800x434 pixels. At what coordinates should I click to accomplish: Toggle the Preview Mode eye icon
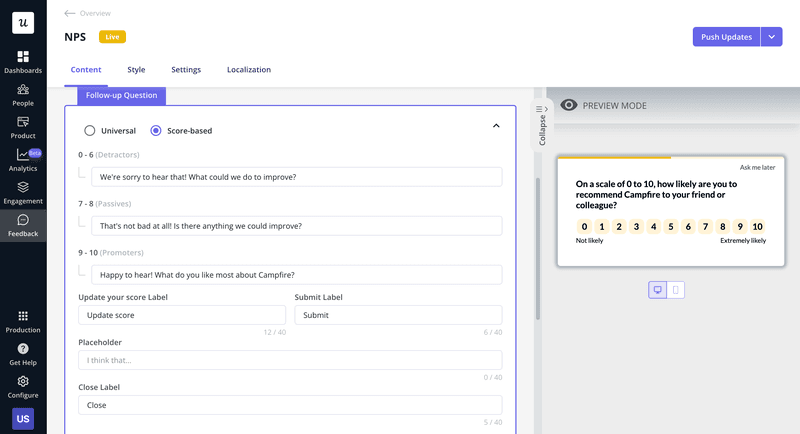point(569,105)
